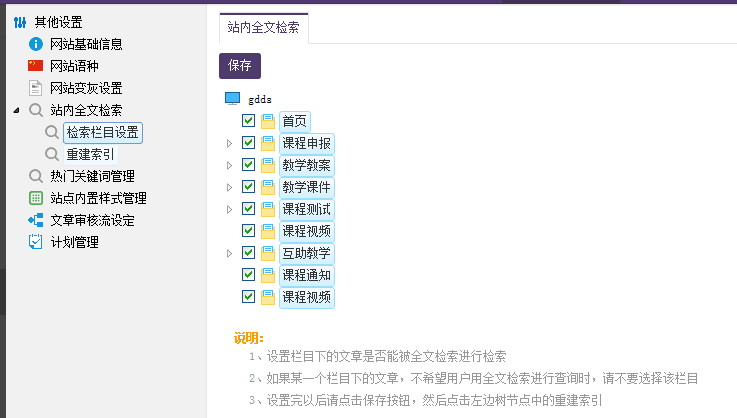
Task: Click the 其他设置 header in sidebar
Action: coord(58,22)
